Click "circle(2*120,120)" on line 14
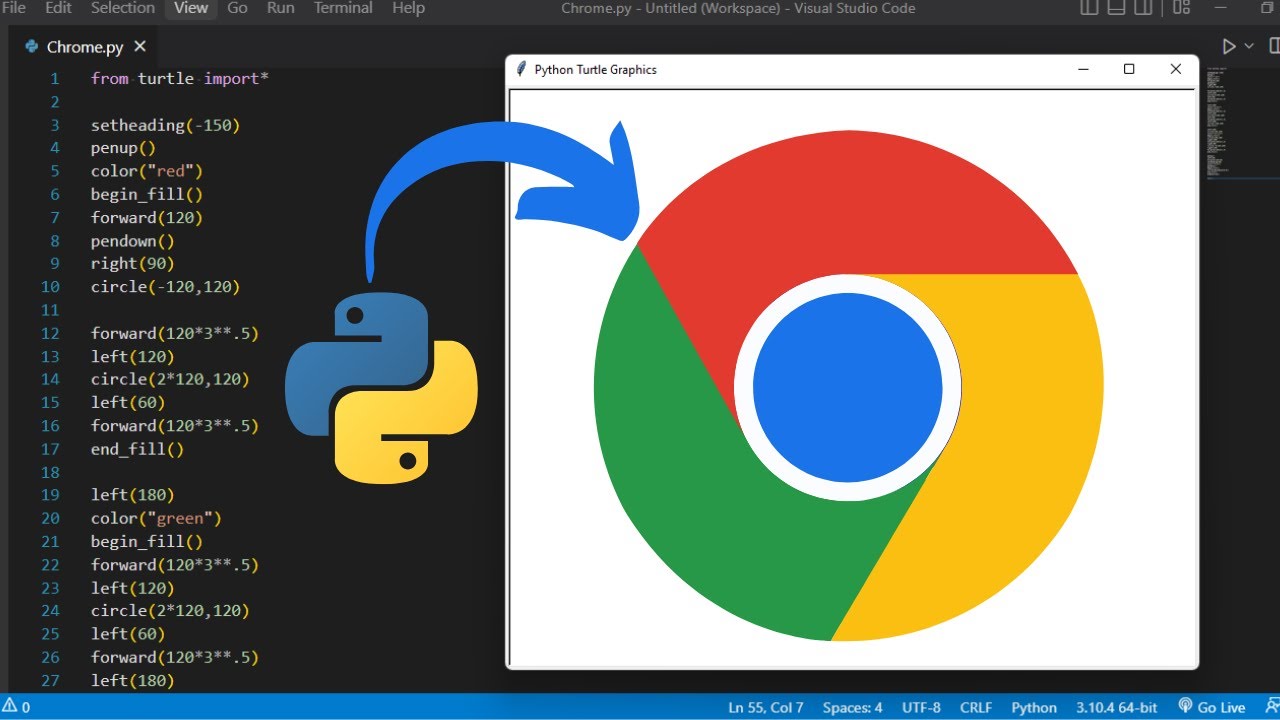The height and width of the screenshot is (720, 1280). click(170, 379)
